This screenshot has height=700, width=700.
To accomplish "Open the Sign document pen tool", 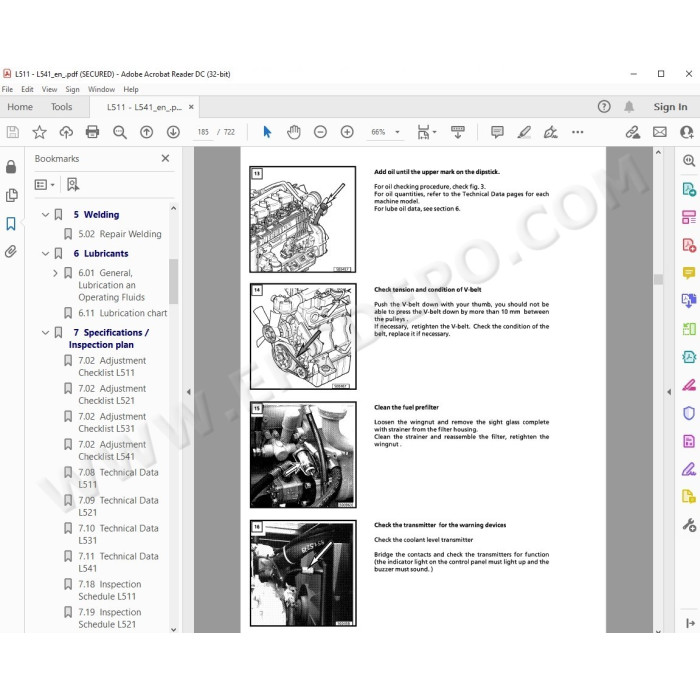I will [x=550, y=132].
